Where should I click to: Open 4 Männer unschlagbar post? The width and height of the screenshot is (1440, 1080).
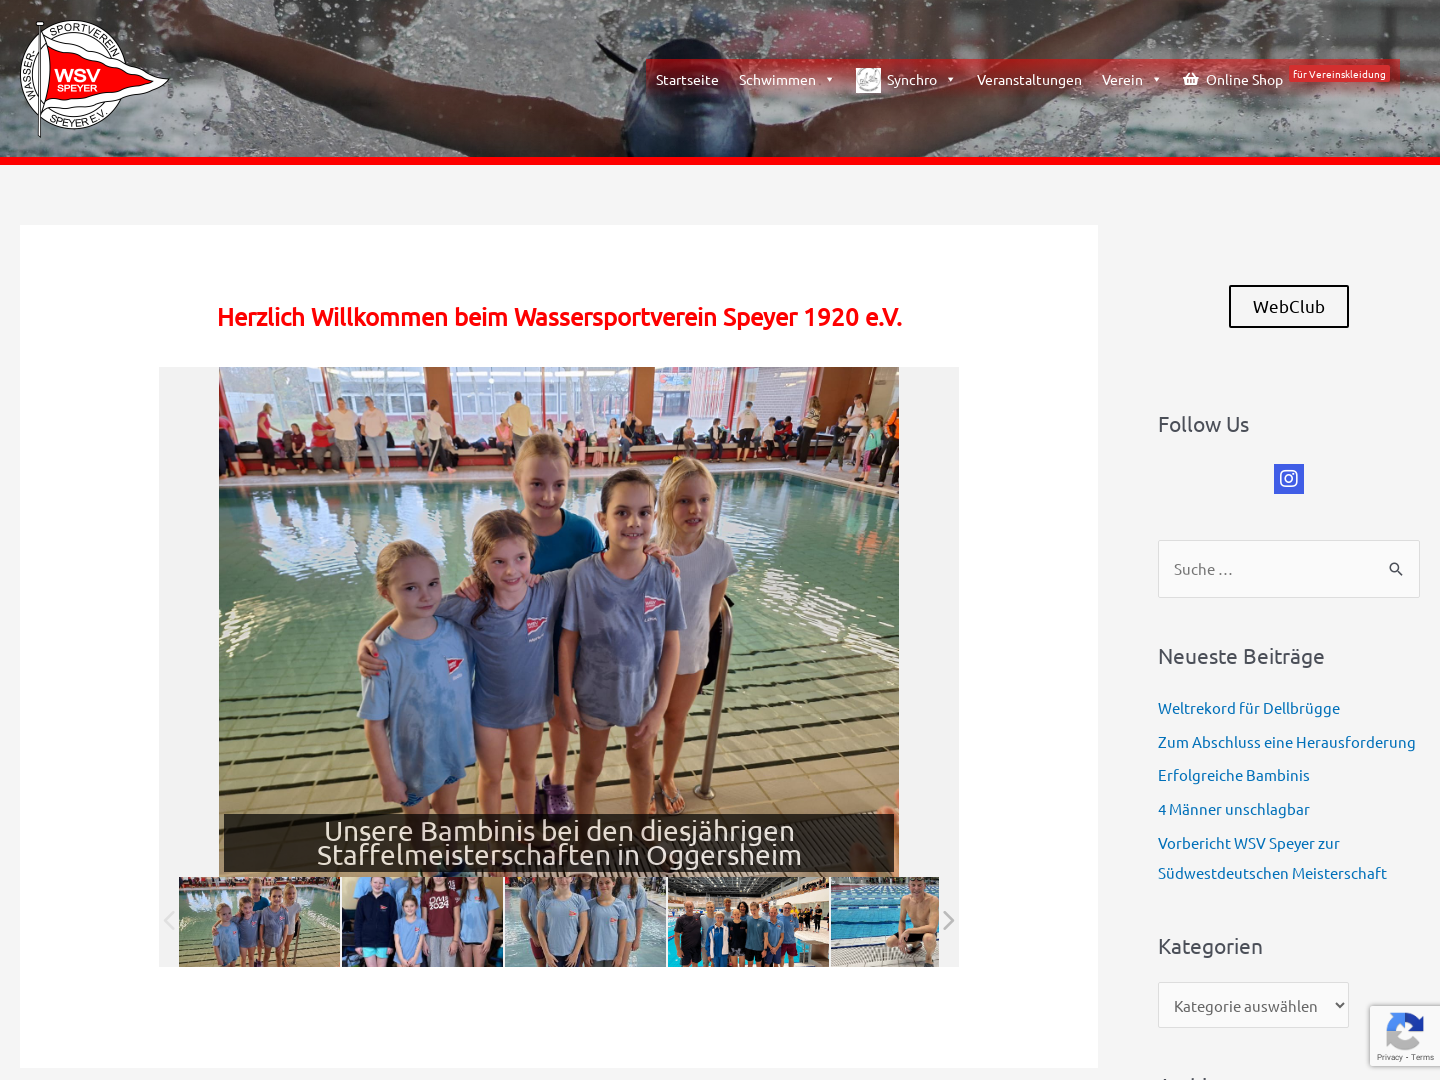[x=1234, y=809]
